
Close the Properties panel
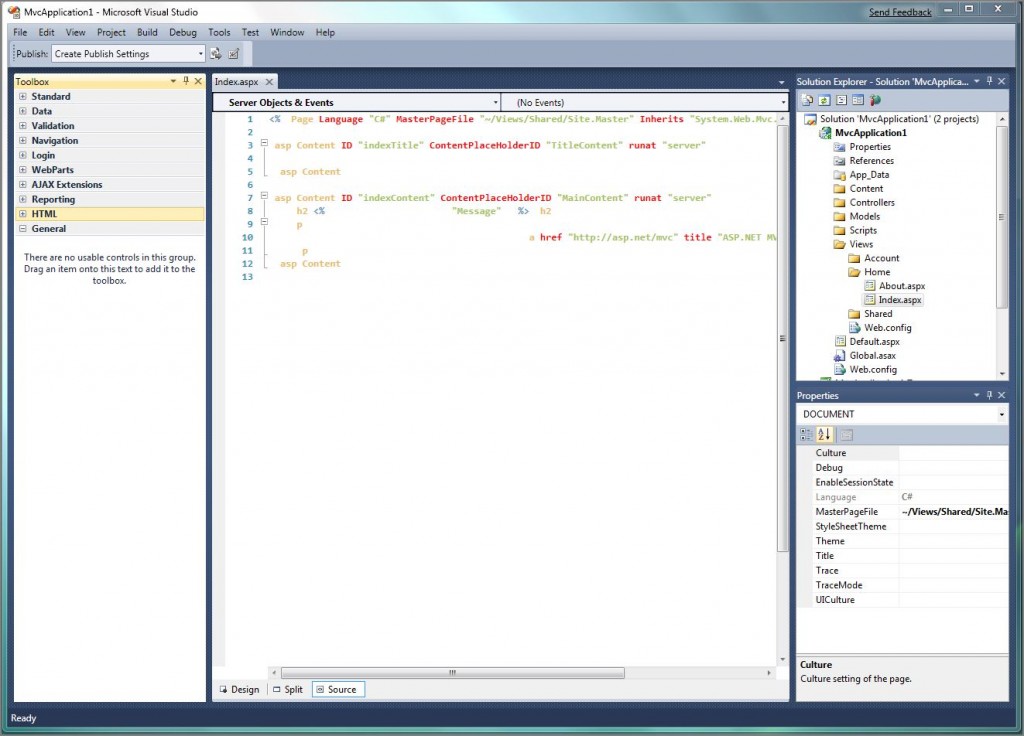tap(1002, 395)
